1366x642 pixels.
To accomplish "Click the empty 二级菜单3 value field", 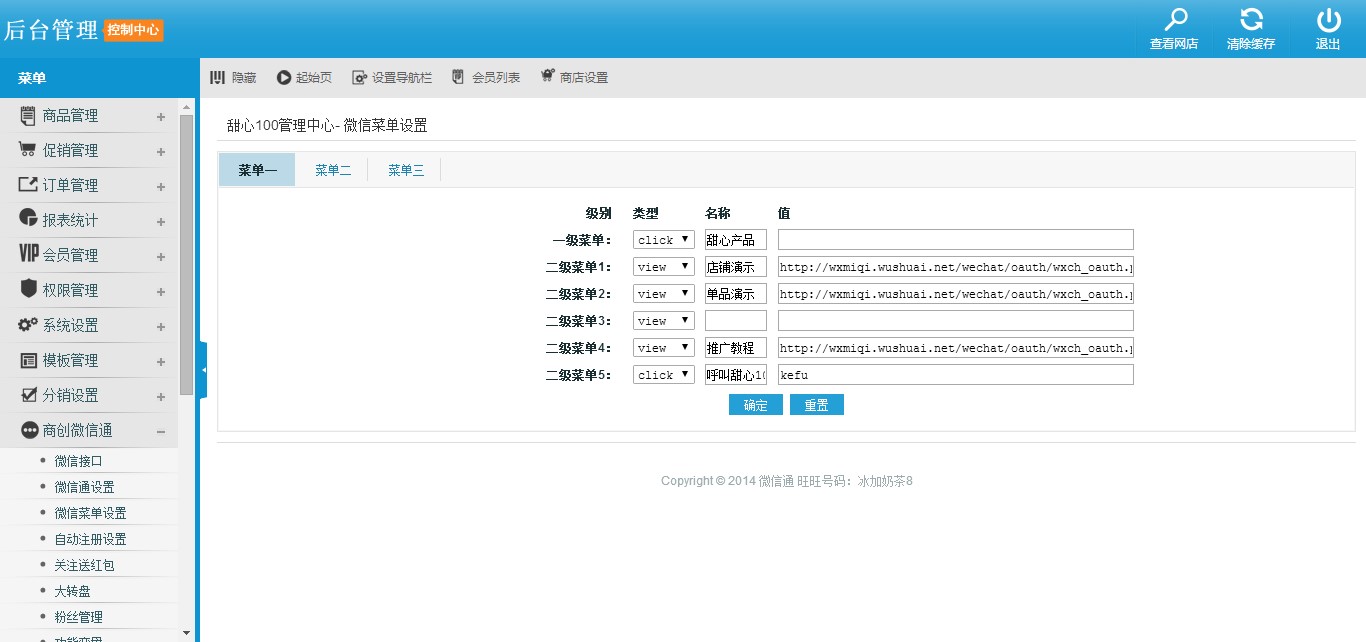I will [956, 320].
